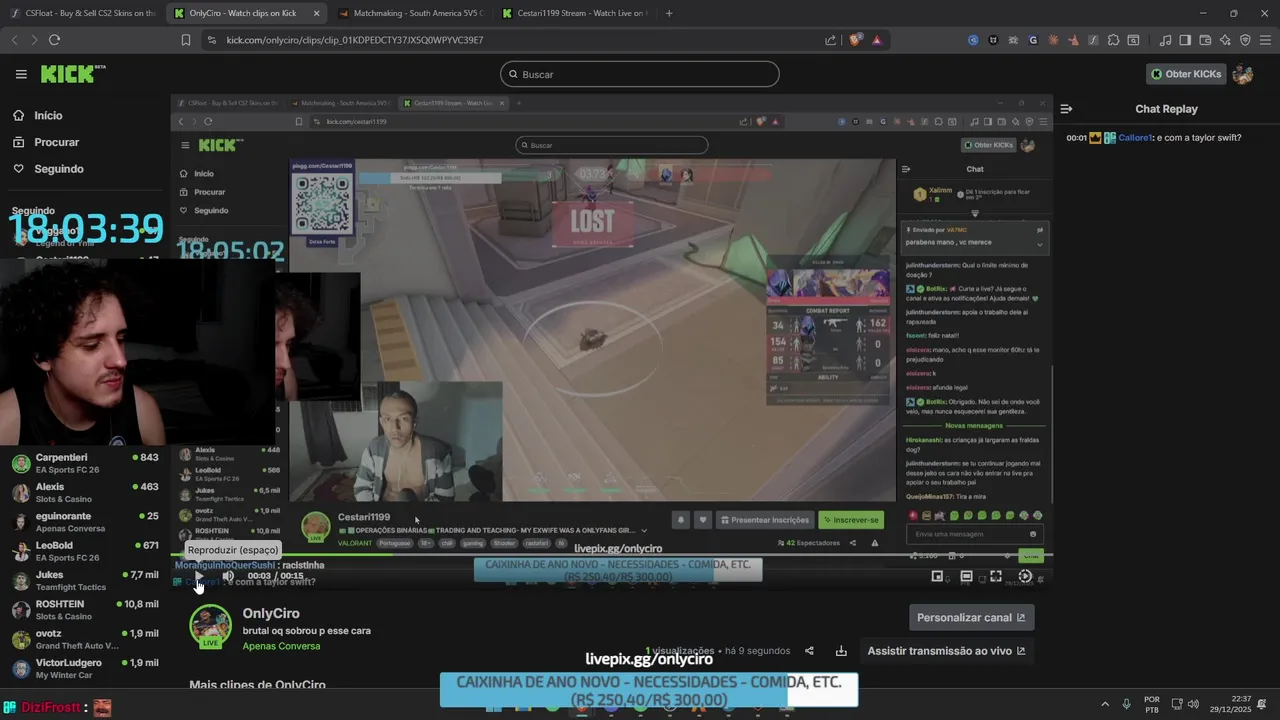Viewport: 1280px width, 720px height.
Task: Open the user profile avatar menu
Action: [1243, 74]
